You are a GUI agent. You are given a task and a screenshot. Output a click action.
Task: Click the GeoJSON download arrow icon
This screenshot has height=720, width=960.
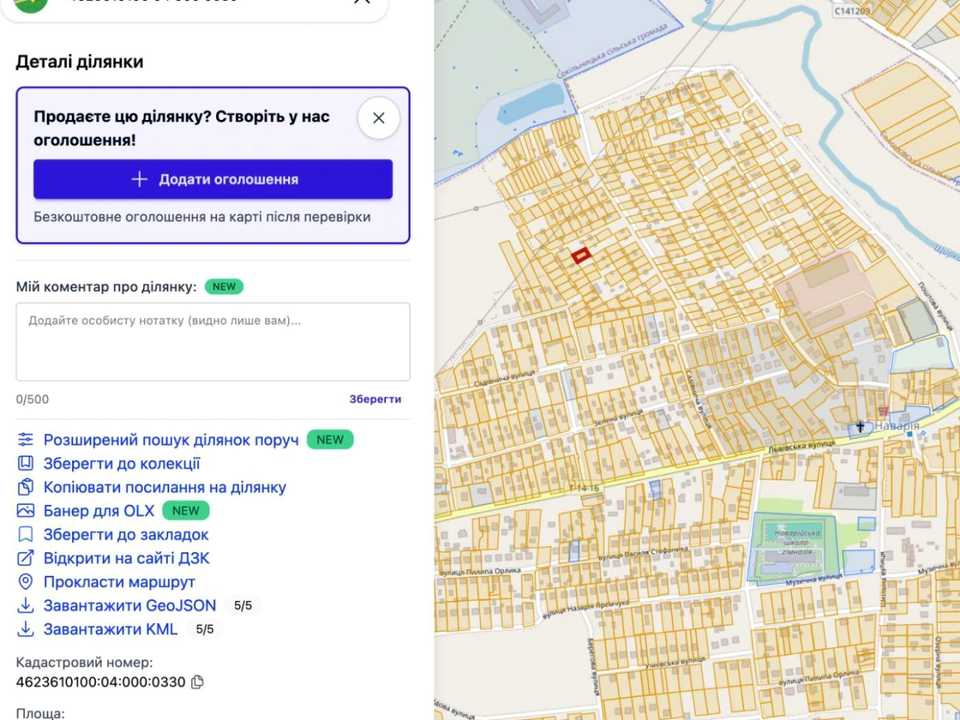tap(25, 606)
